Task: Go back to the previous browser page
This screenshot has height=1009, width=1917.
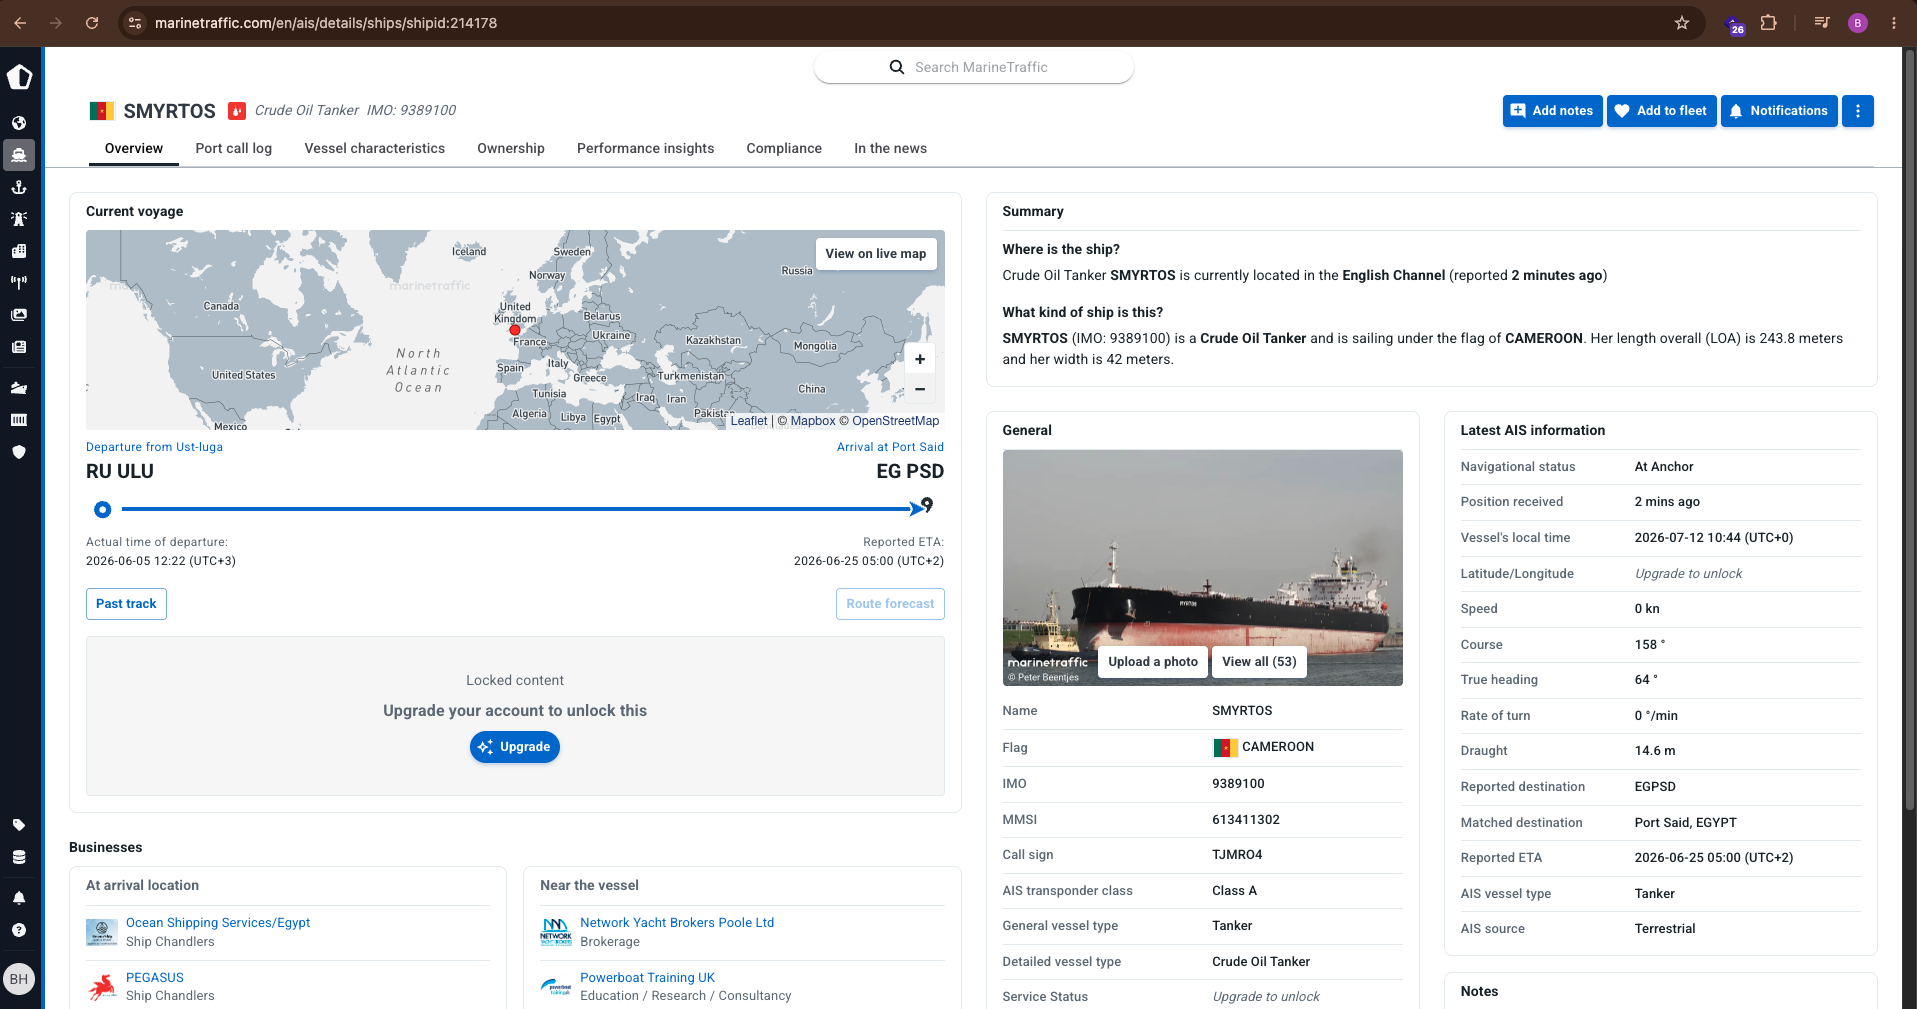Action: [x=20, y=23]
